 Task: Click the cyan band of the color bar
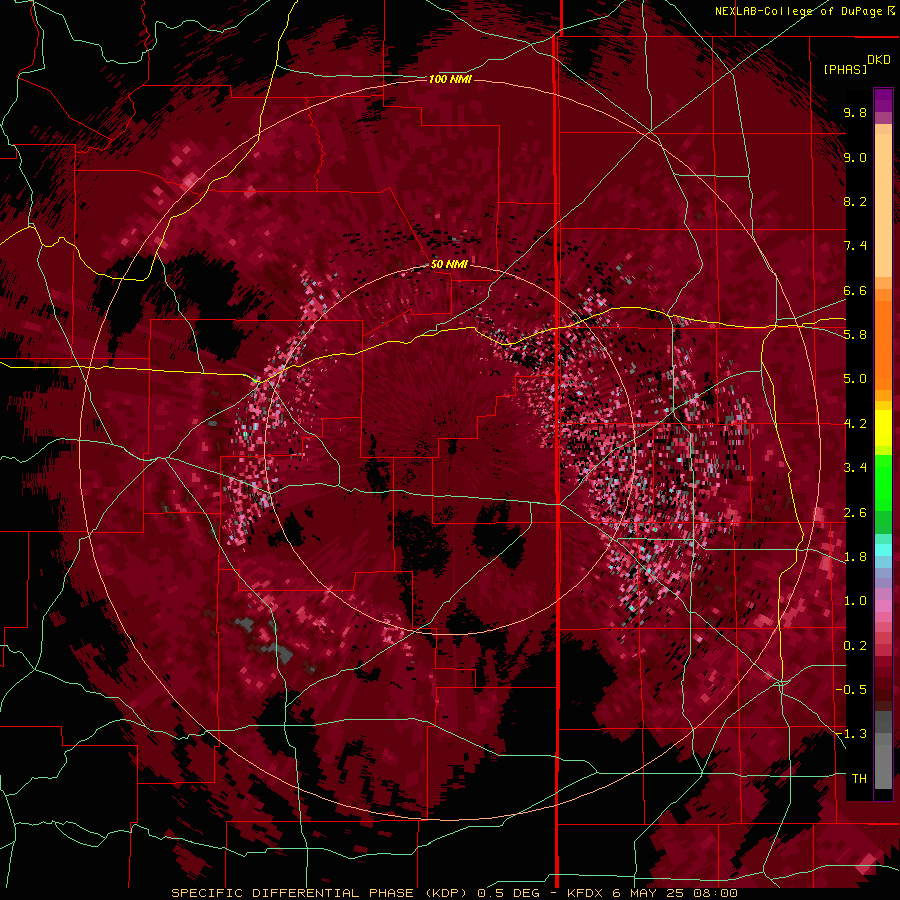(883, 550)
